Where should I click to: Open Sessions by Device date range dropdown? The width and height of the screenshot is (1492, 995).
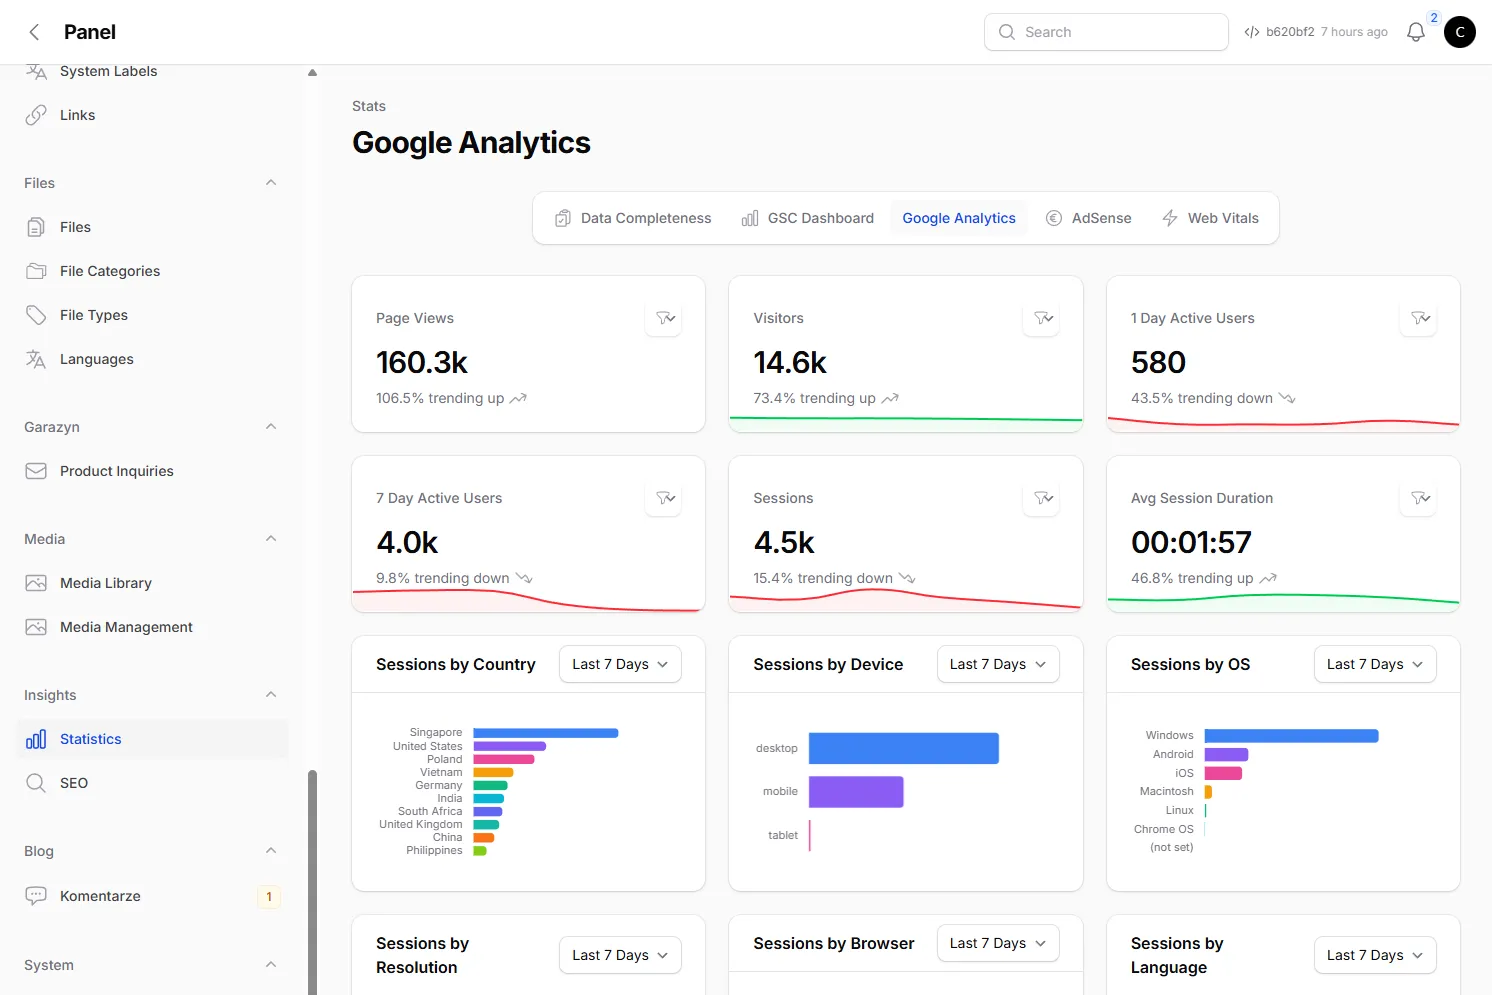998,664
